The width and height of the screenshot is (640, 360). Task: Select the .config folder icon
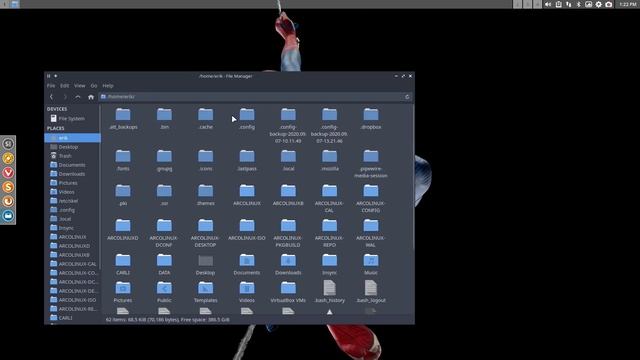pyautogui.click(x=247, y=114)
